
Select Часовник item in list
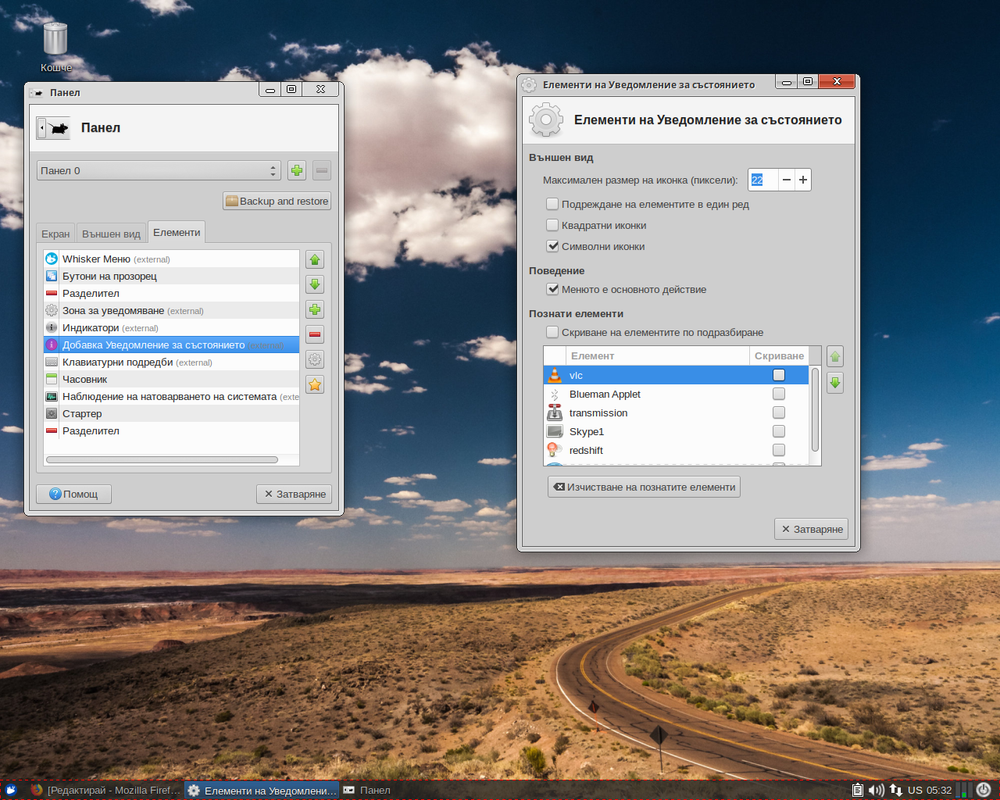coord(171,380)
